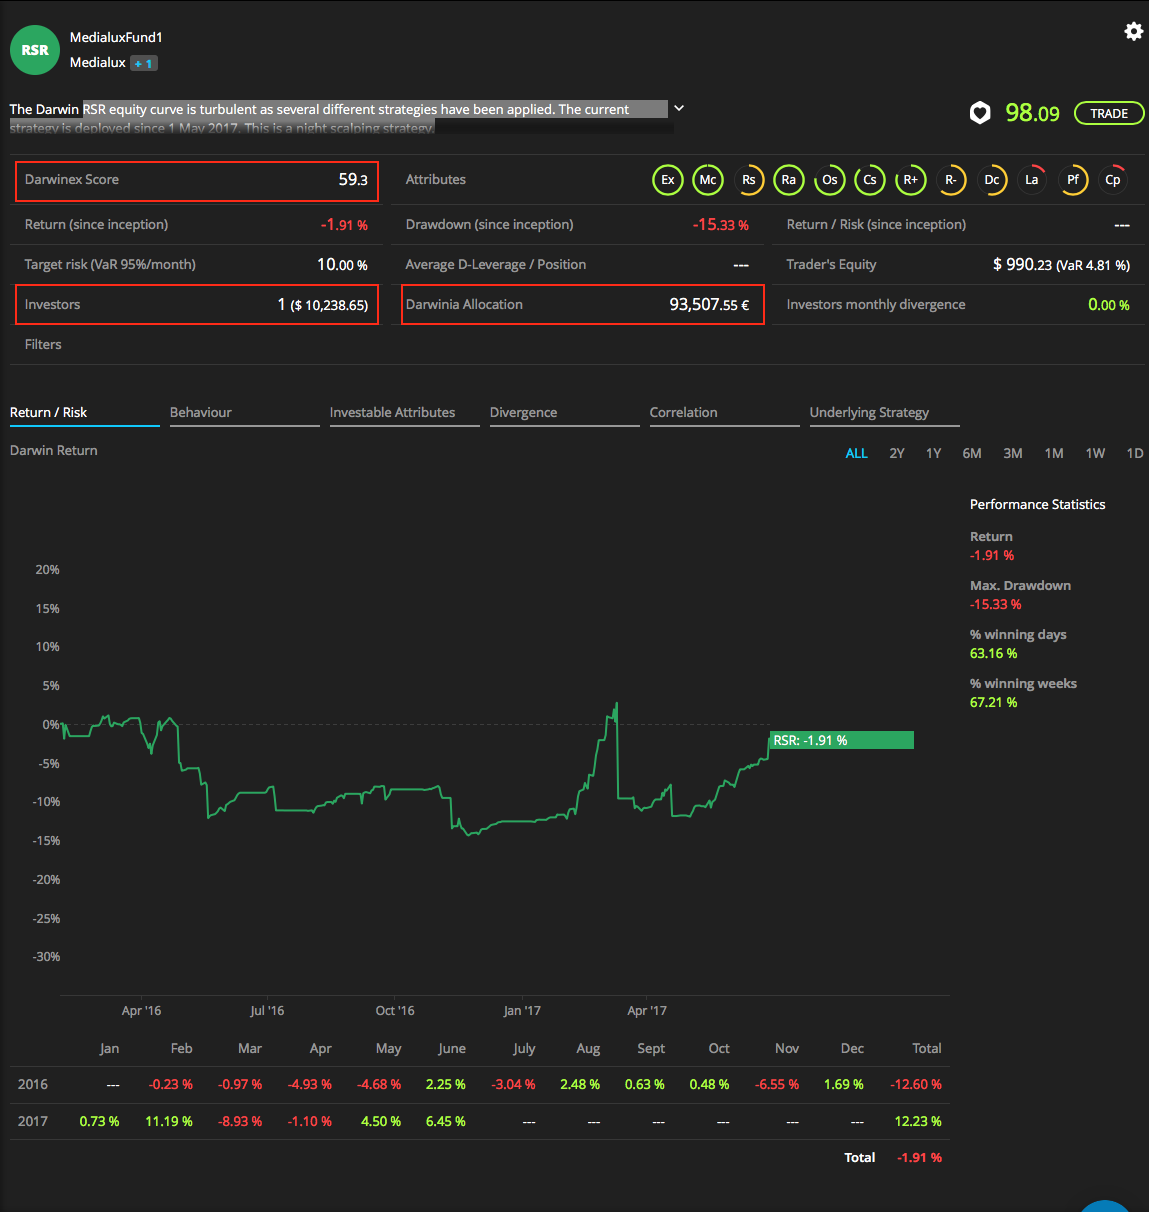
Task: Click the MedialuxFund1 title
Action: [x=116, y=37]
